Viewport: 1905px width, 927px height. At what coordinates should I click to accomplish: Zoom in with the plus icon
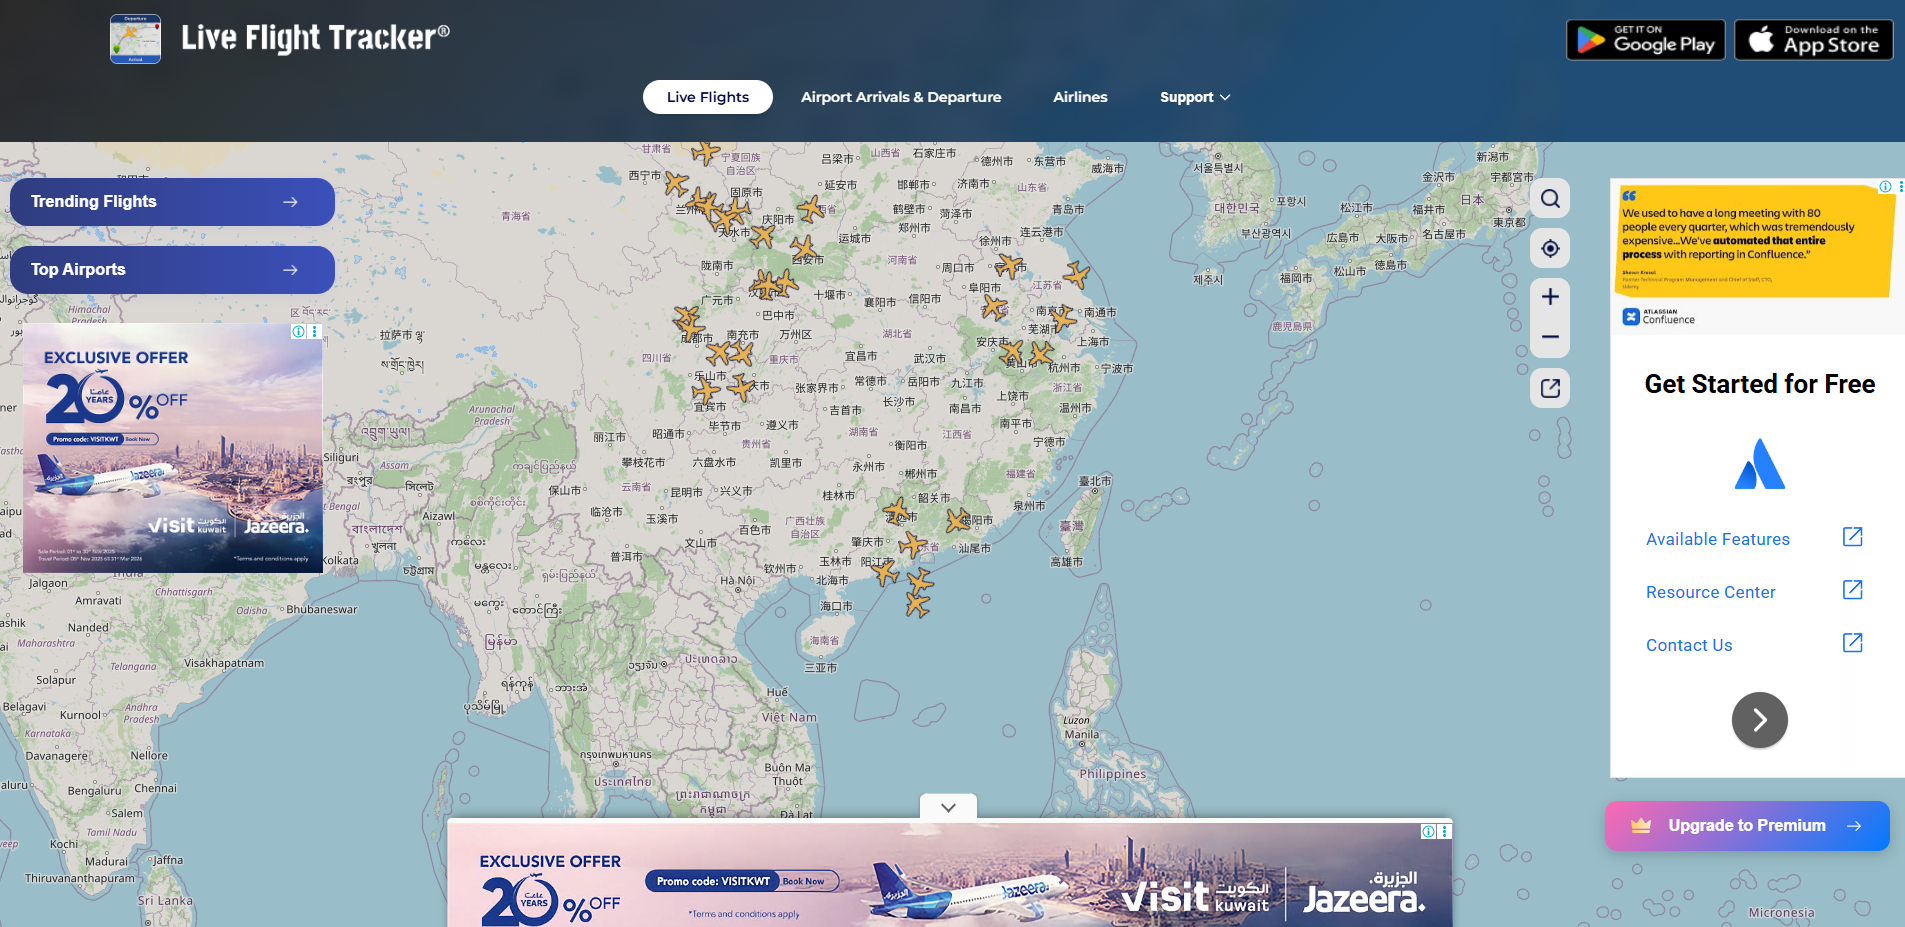1550,297
